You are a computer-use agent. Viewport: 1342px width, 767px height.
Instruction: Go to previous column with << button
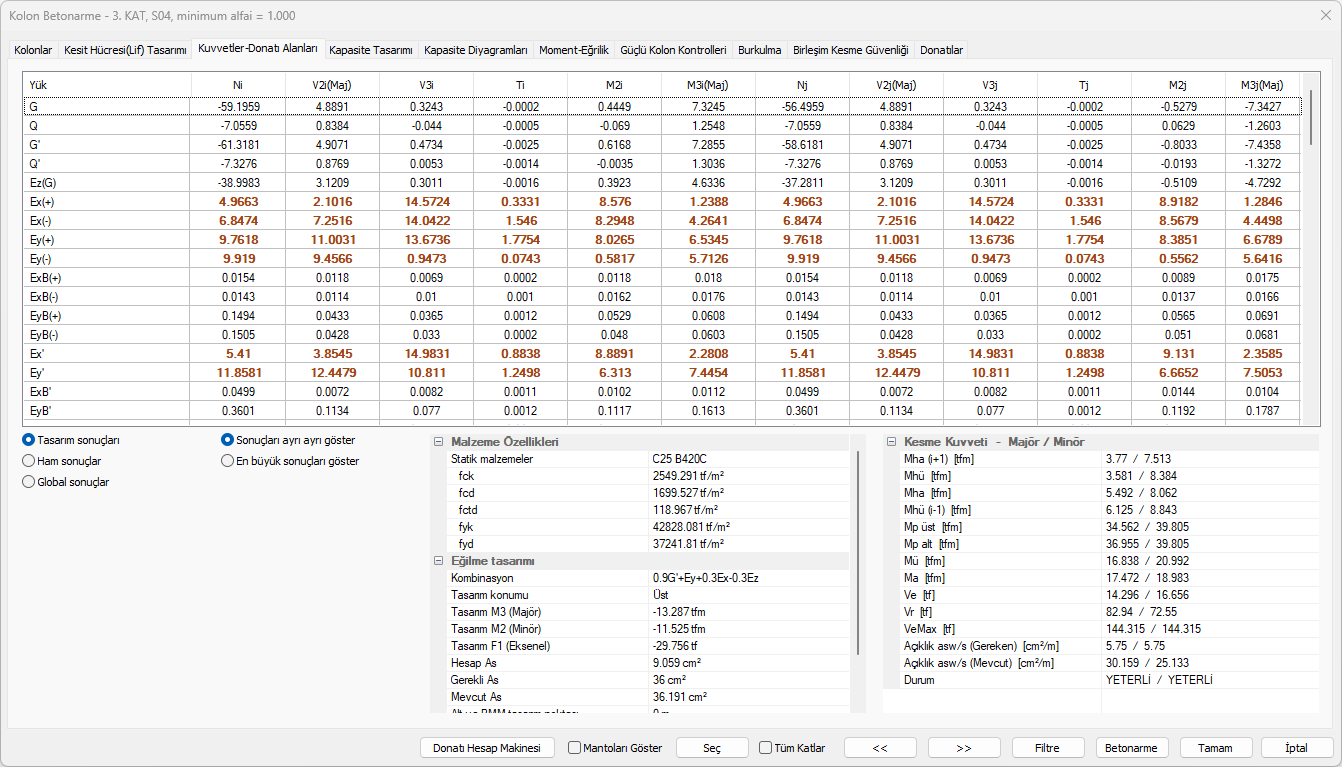click(x=880, y=748)
